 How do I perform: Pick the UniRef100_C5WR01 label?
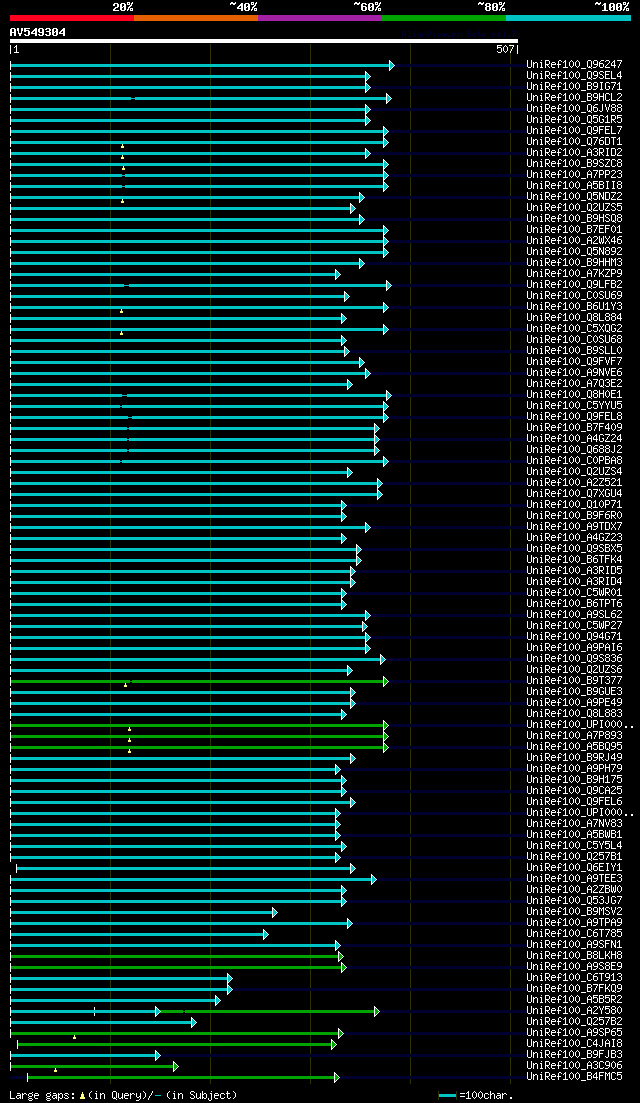[x=574, y=593]
